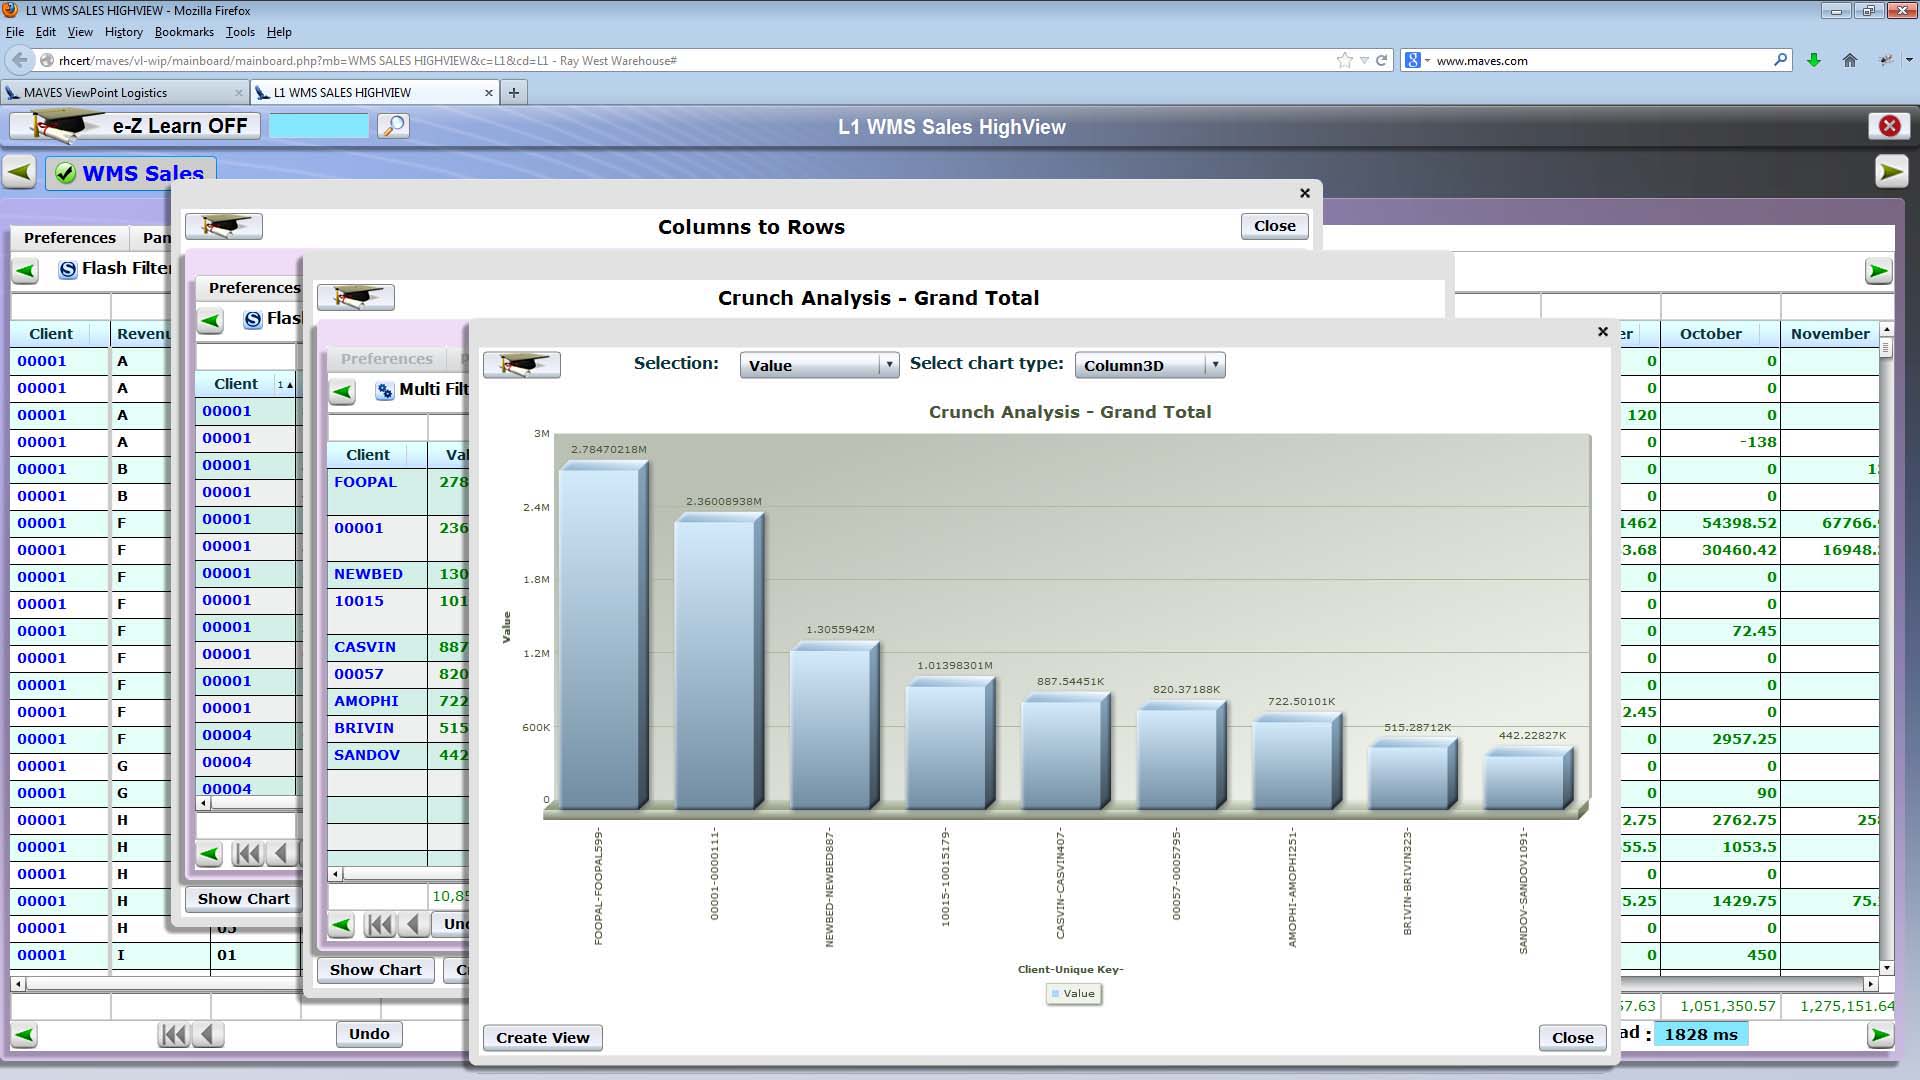
Task: Toggle the e-Z Learn OFF button
Action: click(x=135, y=126)
